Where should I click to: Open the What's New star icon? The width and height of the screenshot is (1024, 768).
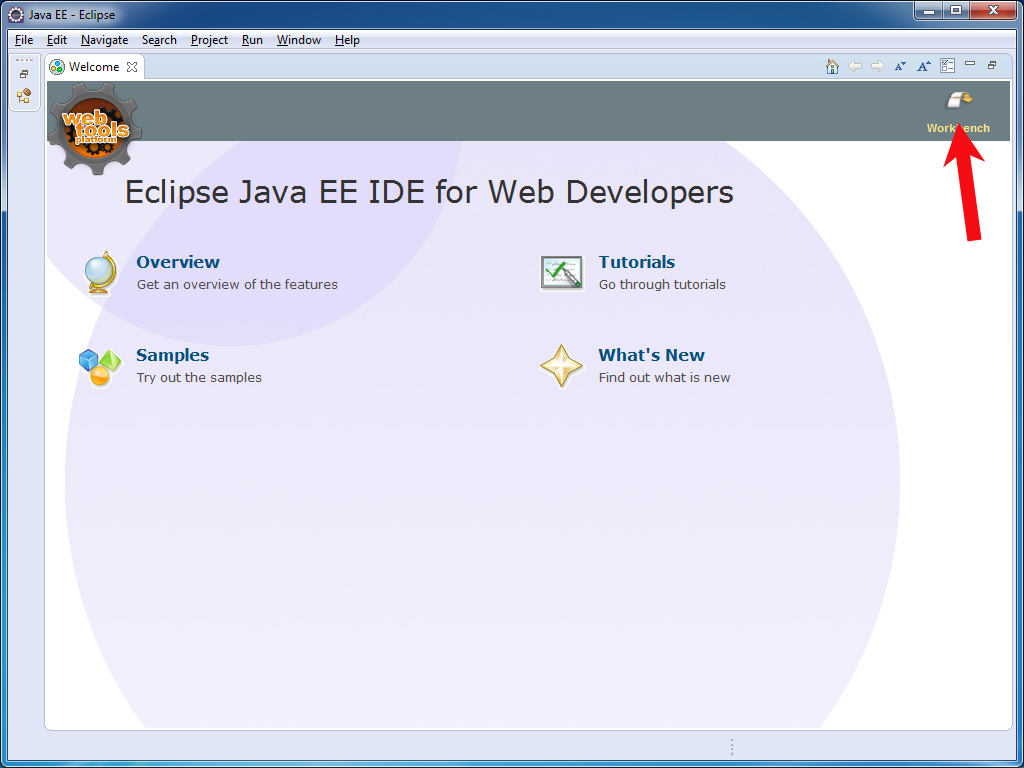point(562,366)
